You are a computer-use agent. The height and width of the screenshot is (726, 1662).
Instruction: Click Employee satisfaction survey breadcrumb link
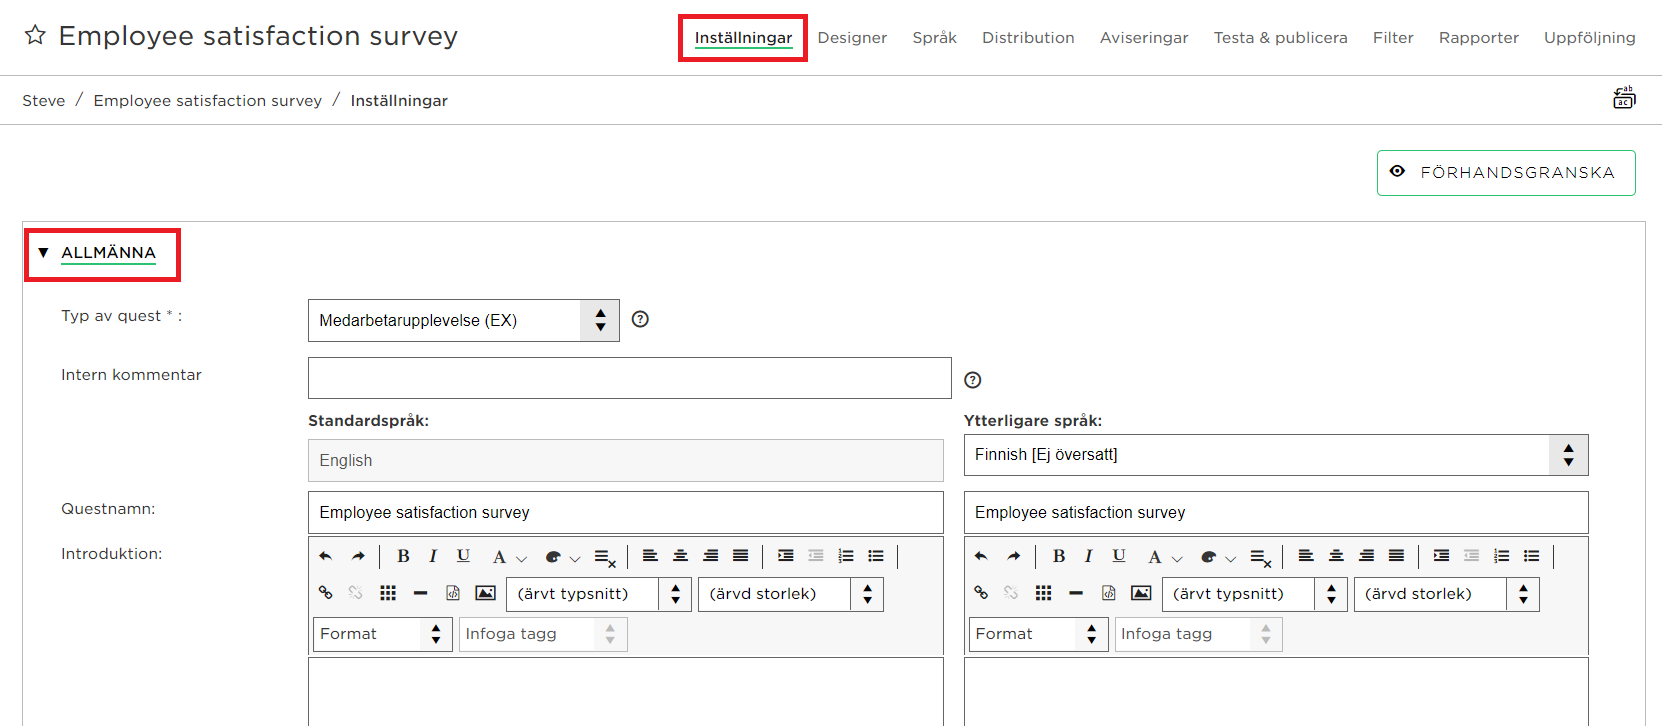208,101
